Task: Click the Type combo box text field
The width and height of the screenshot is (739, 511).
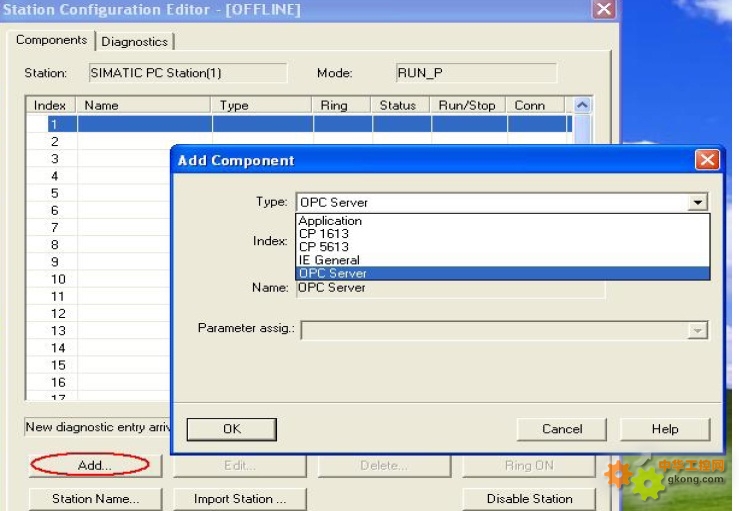Action: tap(493, 202)
